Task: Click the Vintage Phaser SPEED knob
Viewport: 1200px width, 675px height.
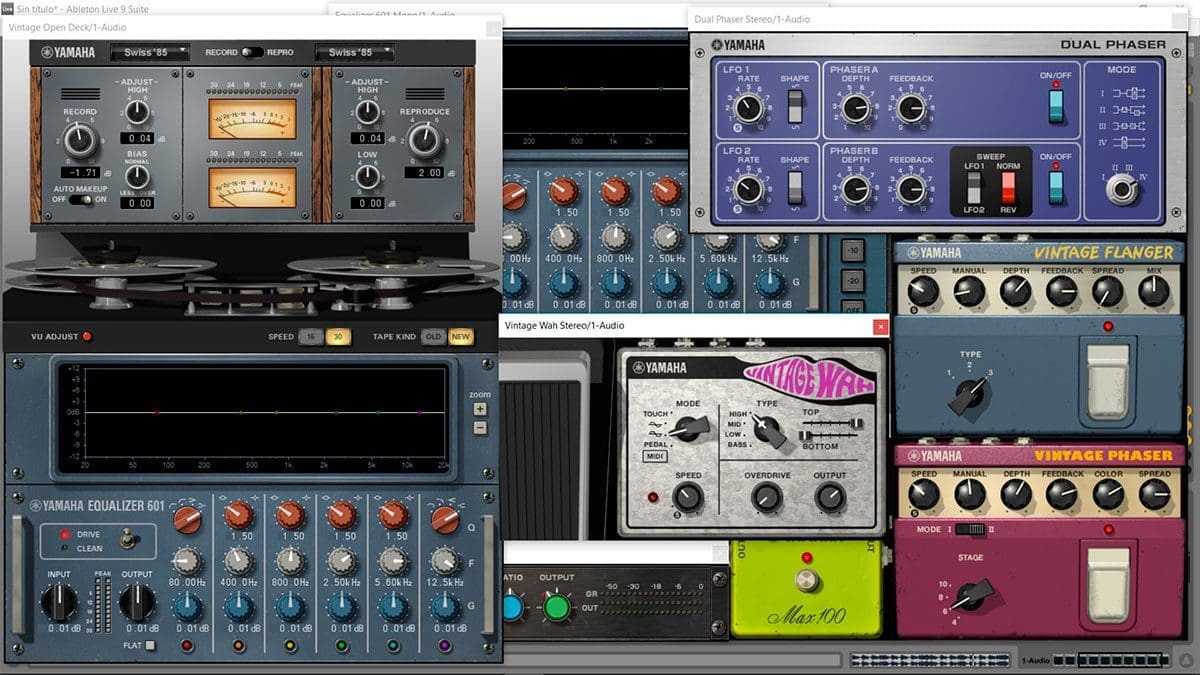Action: point(922,494)
